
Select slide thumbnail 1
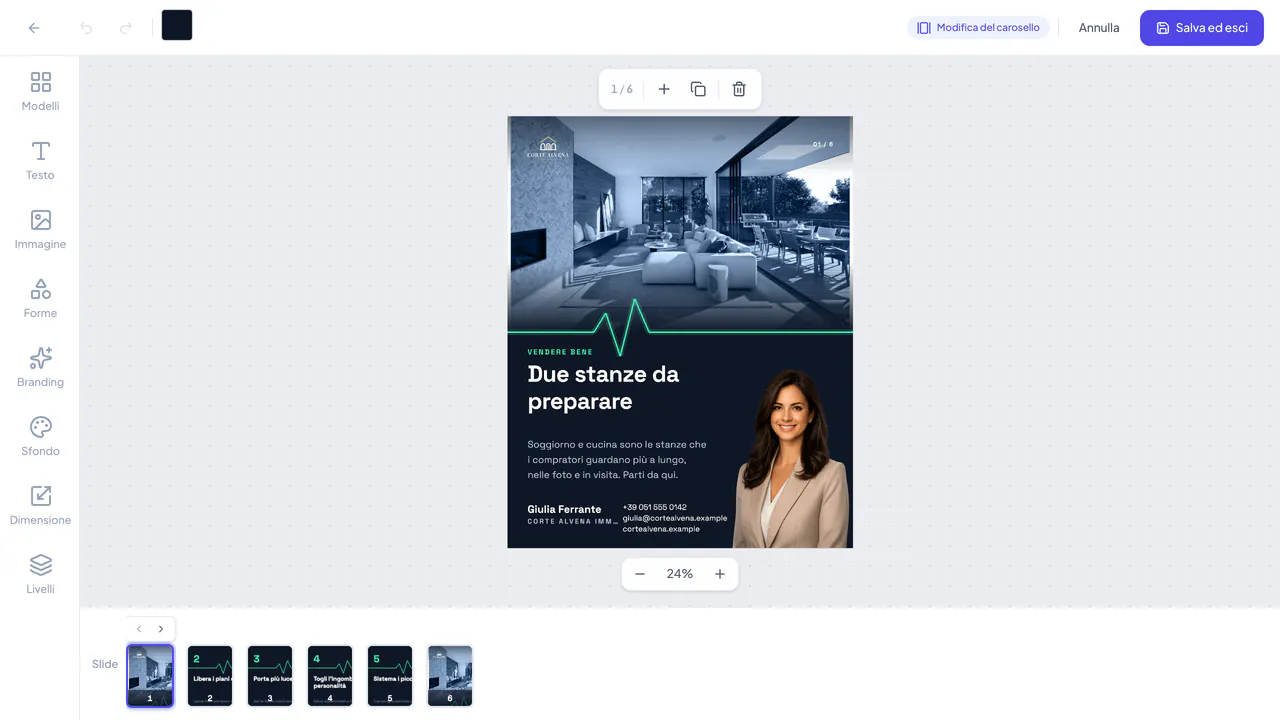(x=150, y=676)
